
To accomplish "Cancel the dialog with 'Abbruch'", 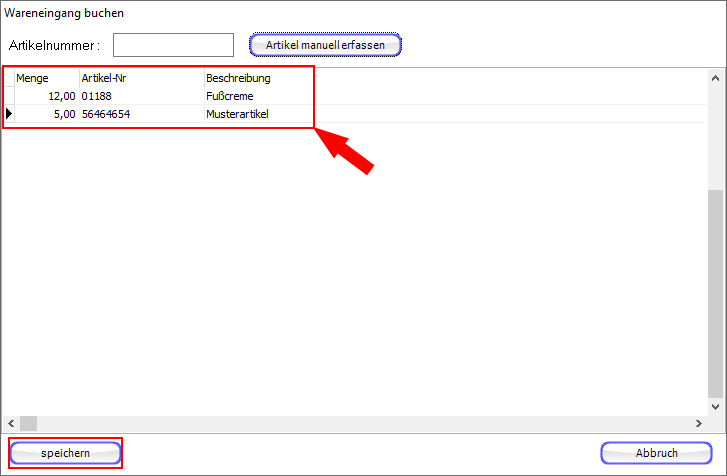I will pyautogui.click(x=656, y=453).
